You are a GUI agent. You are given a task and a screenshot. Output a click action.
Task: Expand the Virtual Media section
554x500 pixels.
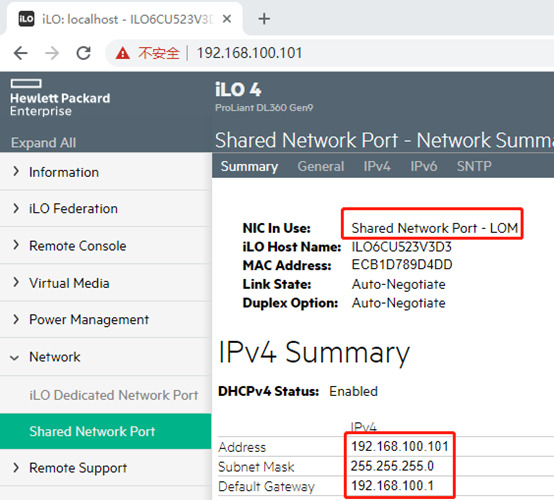click(x=106, y=283)
